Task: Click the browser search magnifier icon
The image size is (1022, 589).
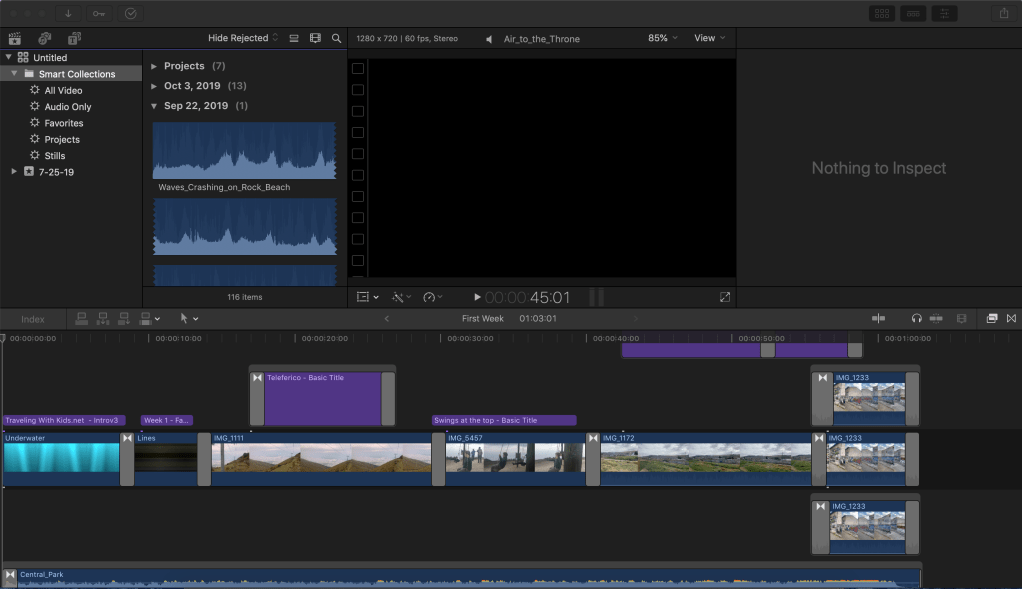Action: pos(336,38)
